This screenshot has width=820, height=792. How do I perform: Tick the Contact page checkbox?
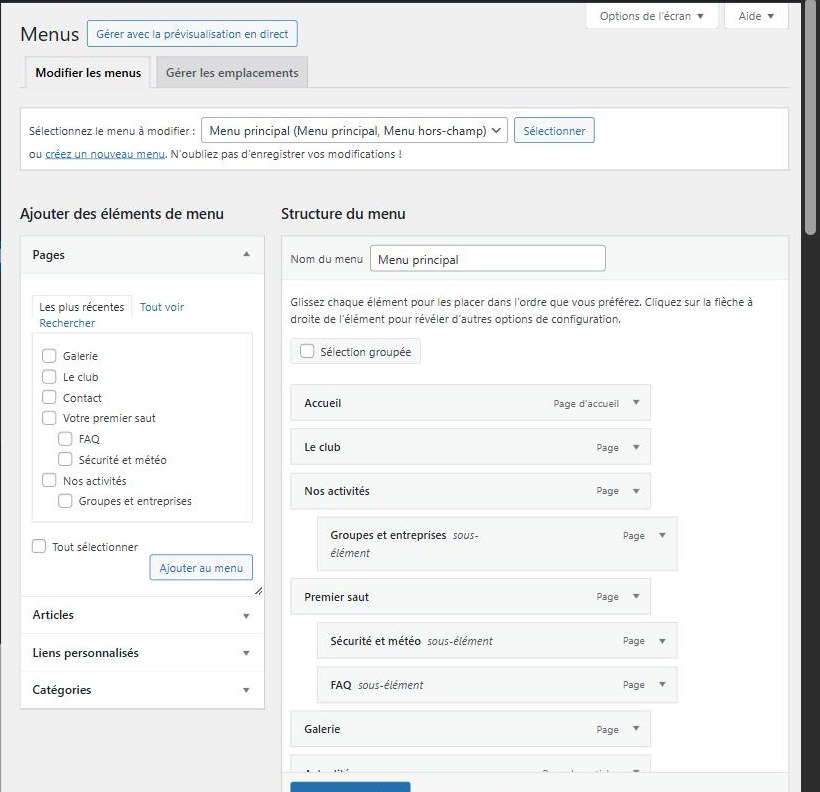tap(49, 398)
